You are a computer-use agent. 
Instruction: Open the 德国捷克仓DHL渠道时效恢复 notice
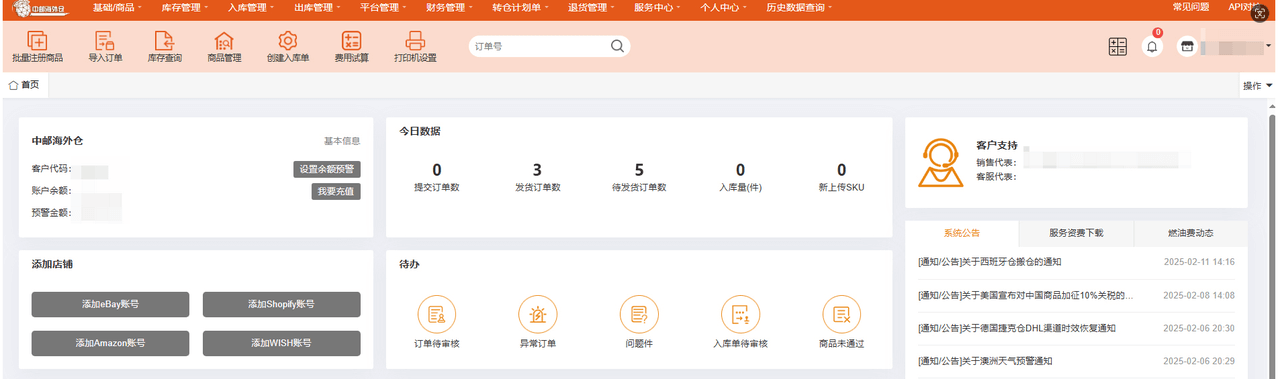coord(1016,328)
